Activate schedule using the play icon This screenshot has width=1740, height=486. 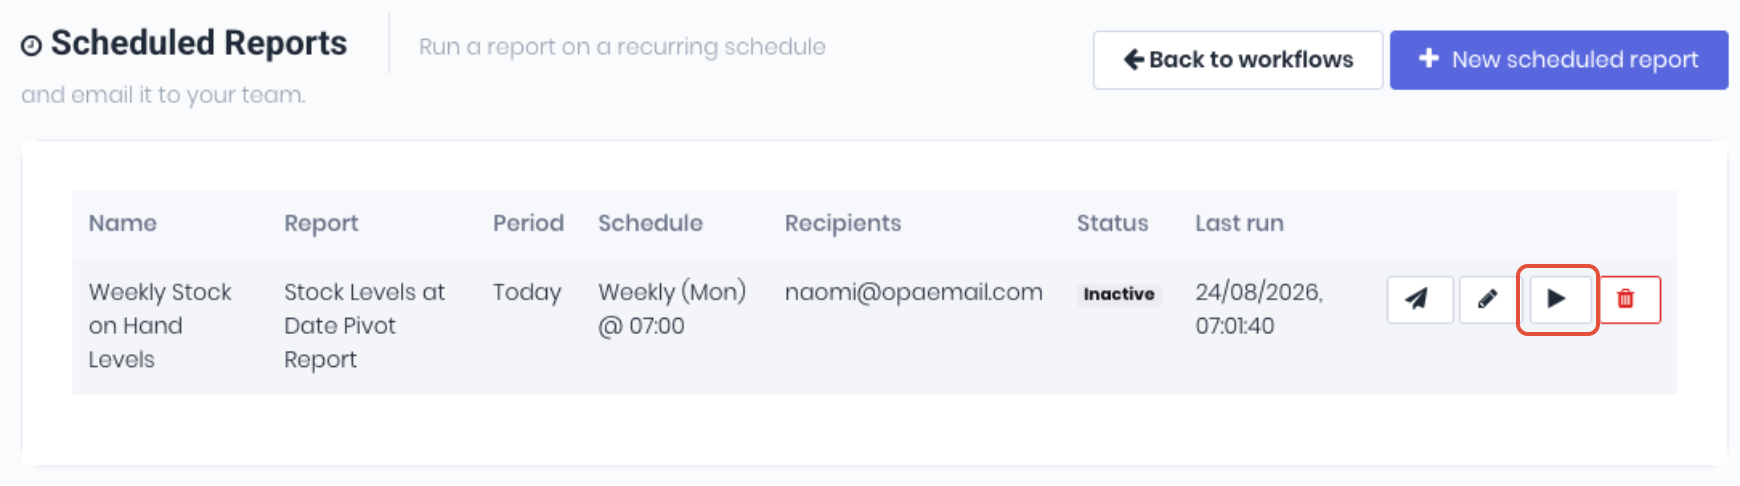1556,299
